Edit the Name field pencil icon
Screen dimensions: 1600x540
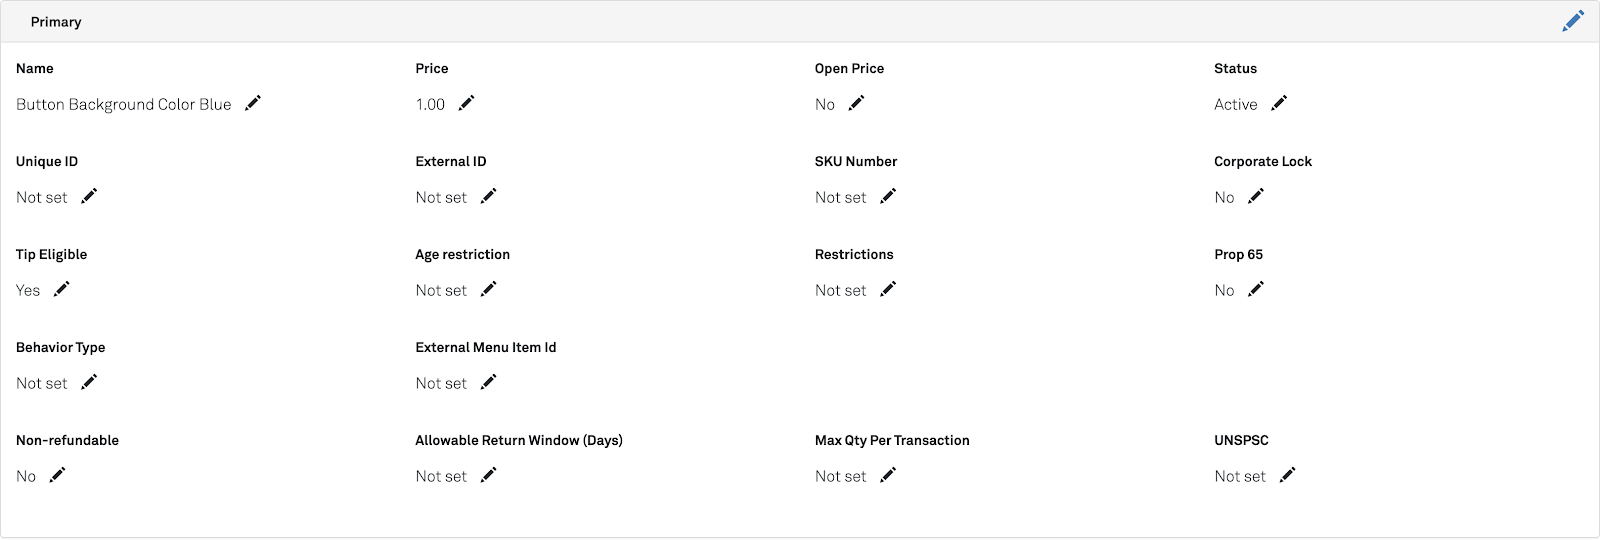coord(253,103)
